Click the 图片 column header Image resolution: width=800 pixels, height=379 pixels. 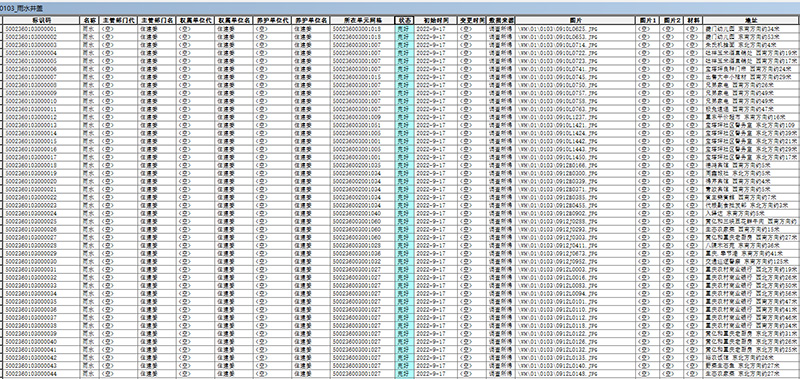coord(576,20)
